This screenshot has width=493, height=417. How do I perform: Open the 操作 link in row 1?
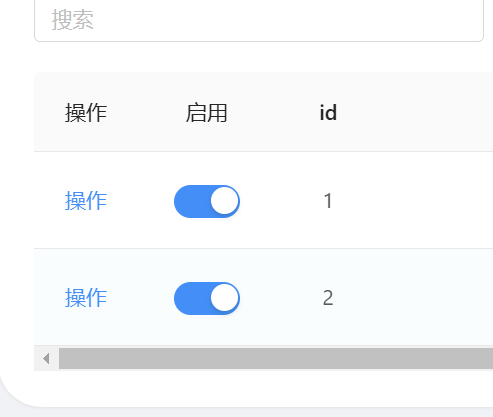86,201
